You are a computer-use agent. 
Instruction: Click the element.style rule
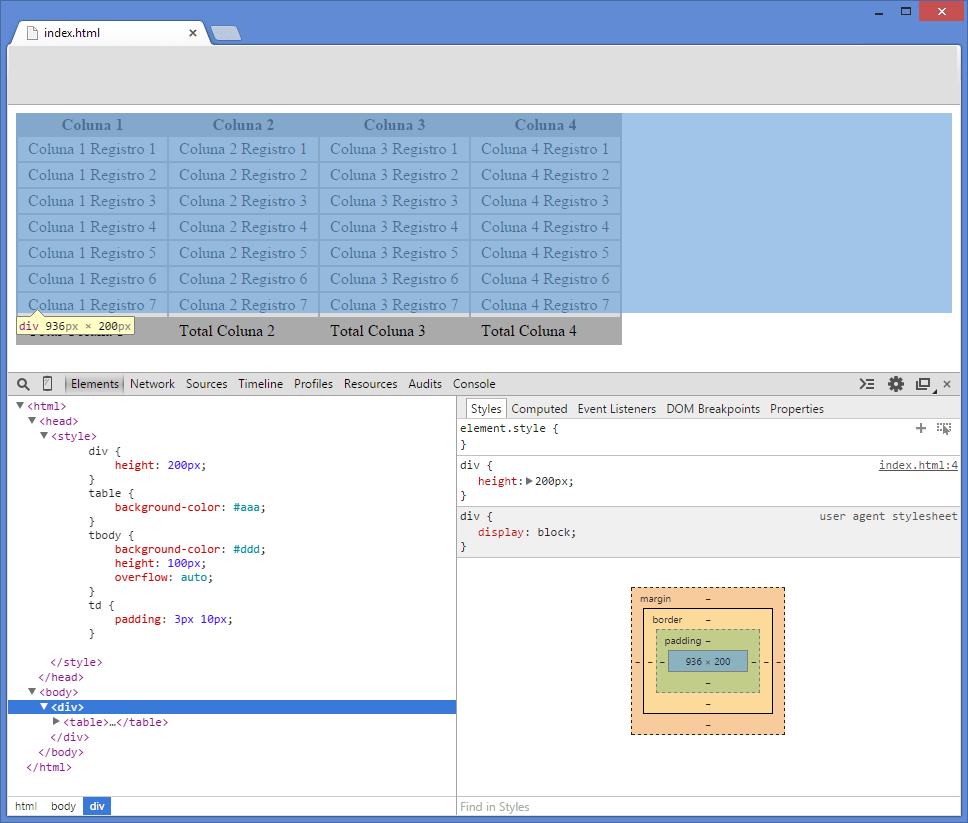pyautogui.click(x=509, y=428)
